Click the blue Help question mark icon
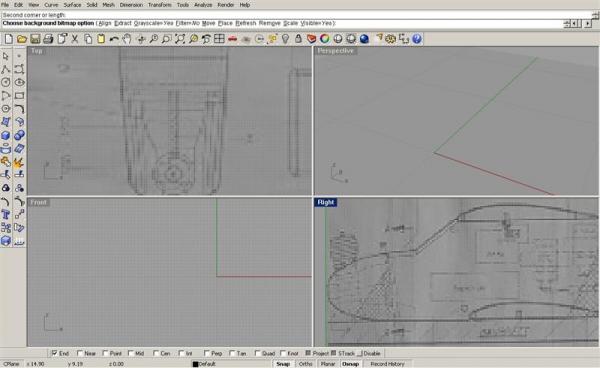600x368 pixels. click(x=417, y=39)
